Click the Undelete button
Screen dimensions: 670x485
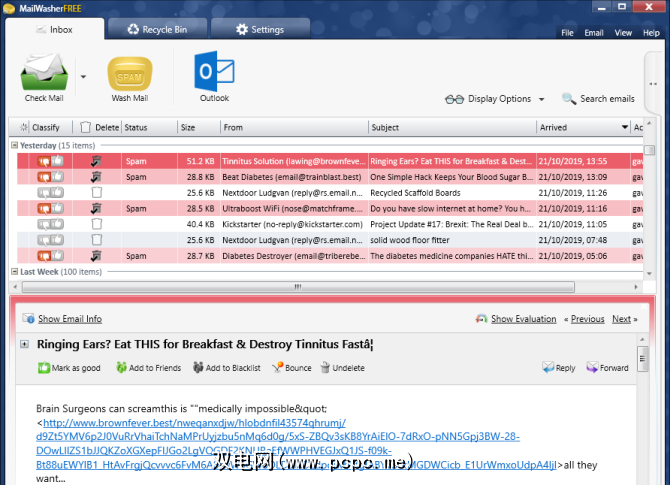tap(342, 368)
